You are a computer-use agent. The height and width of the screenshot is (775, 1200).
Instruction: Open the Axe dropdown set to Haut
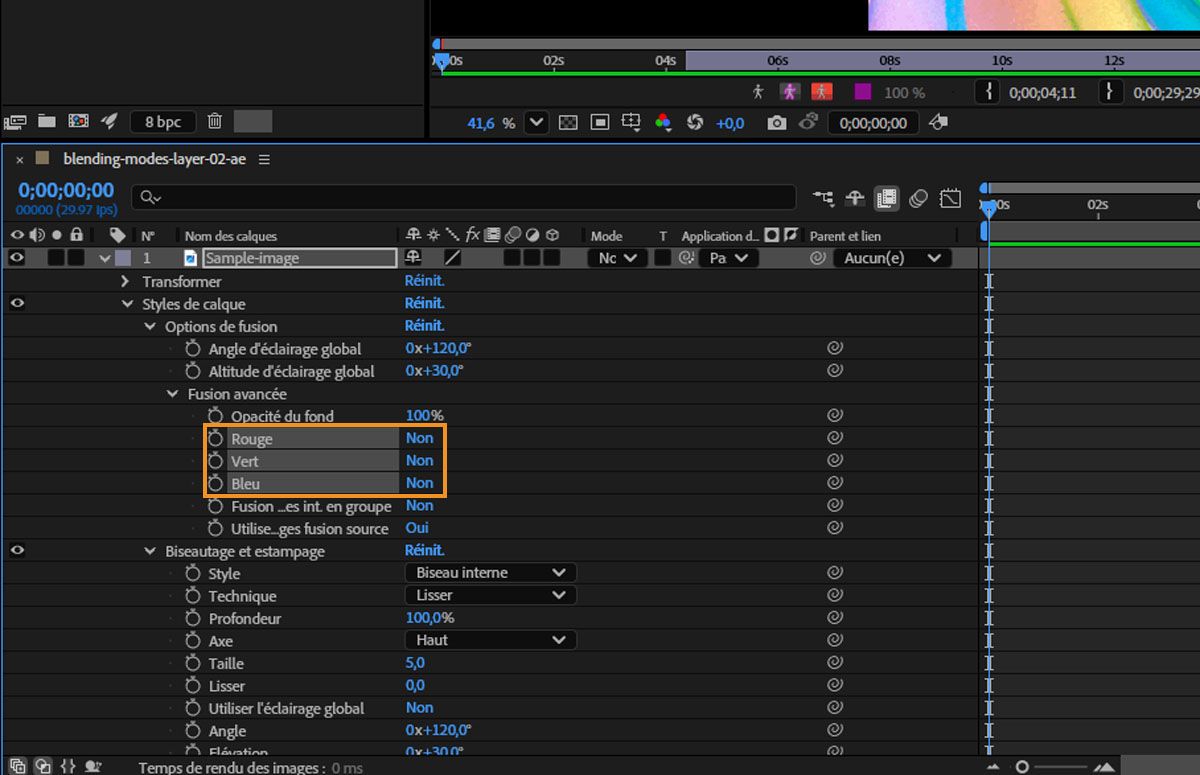tap(490, 640)
